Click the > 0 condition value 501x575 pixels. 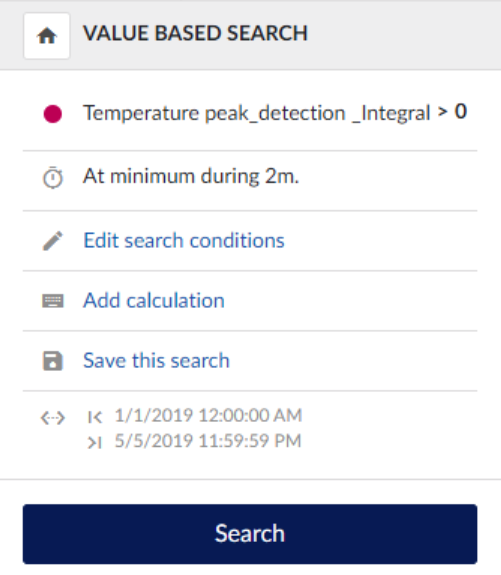click(453, 111)
